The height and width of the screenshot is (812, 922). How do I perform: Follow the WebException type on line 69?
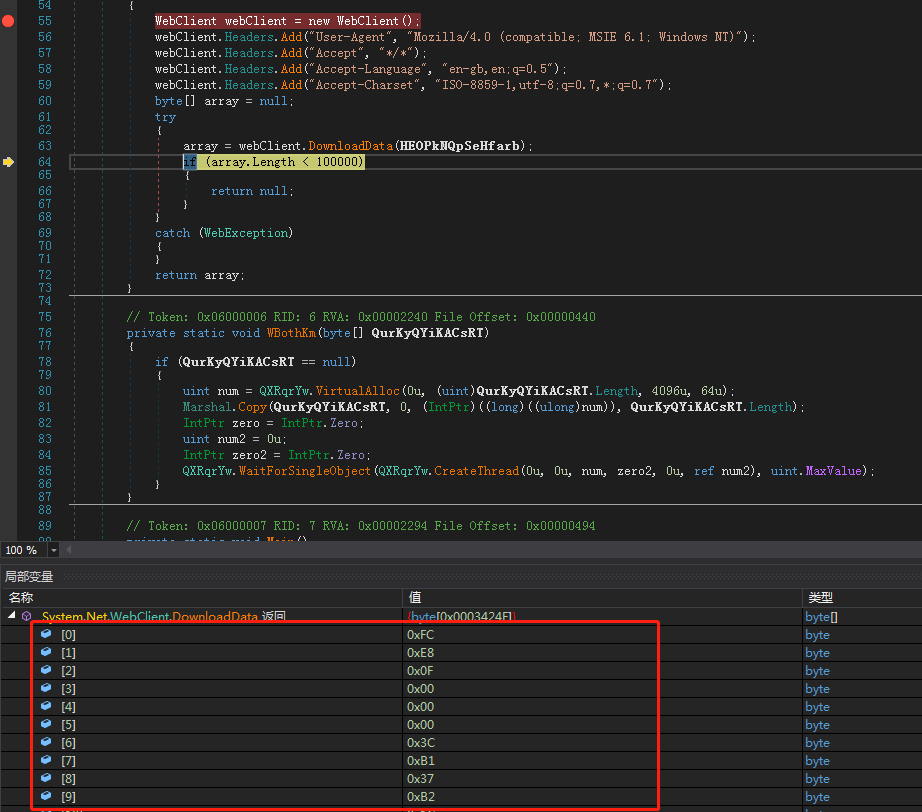tap(246, 233)
